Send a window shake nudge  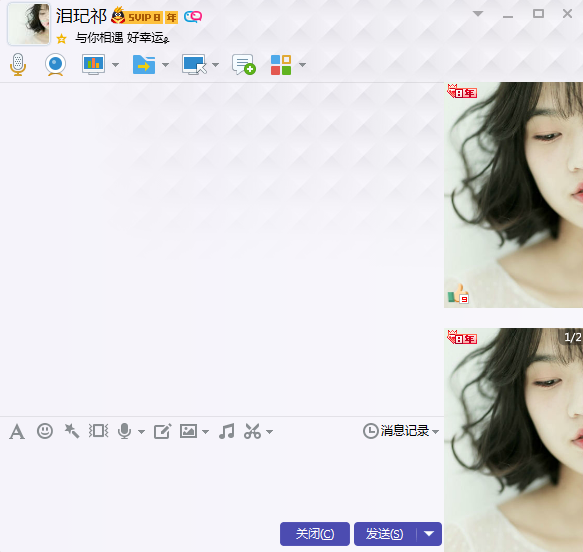(99, 431)
